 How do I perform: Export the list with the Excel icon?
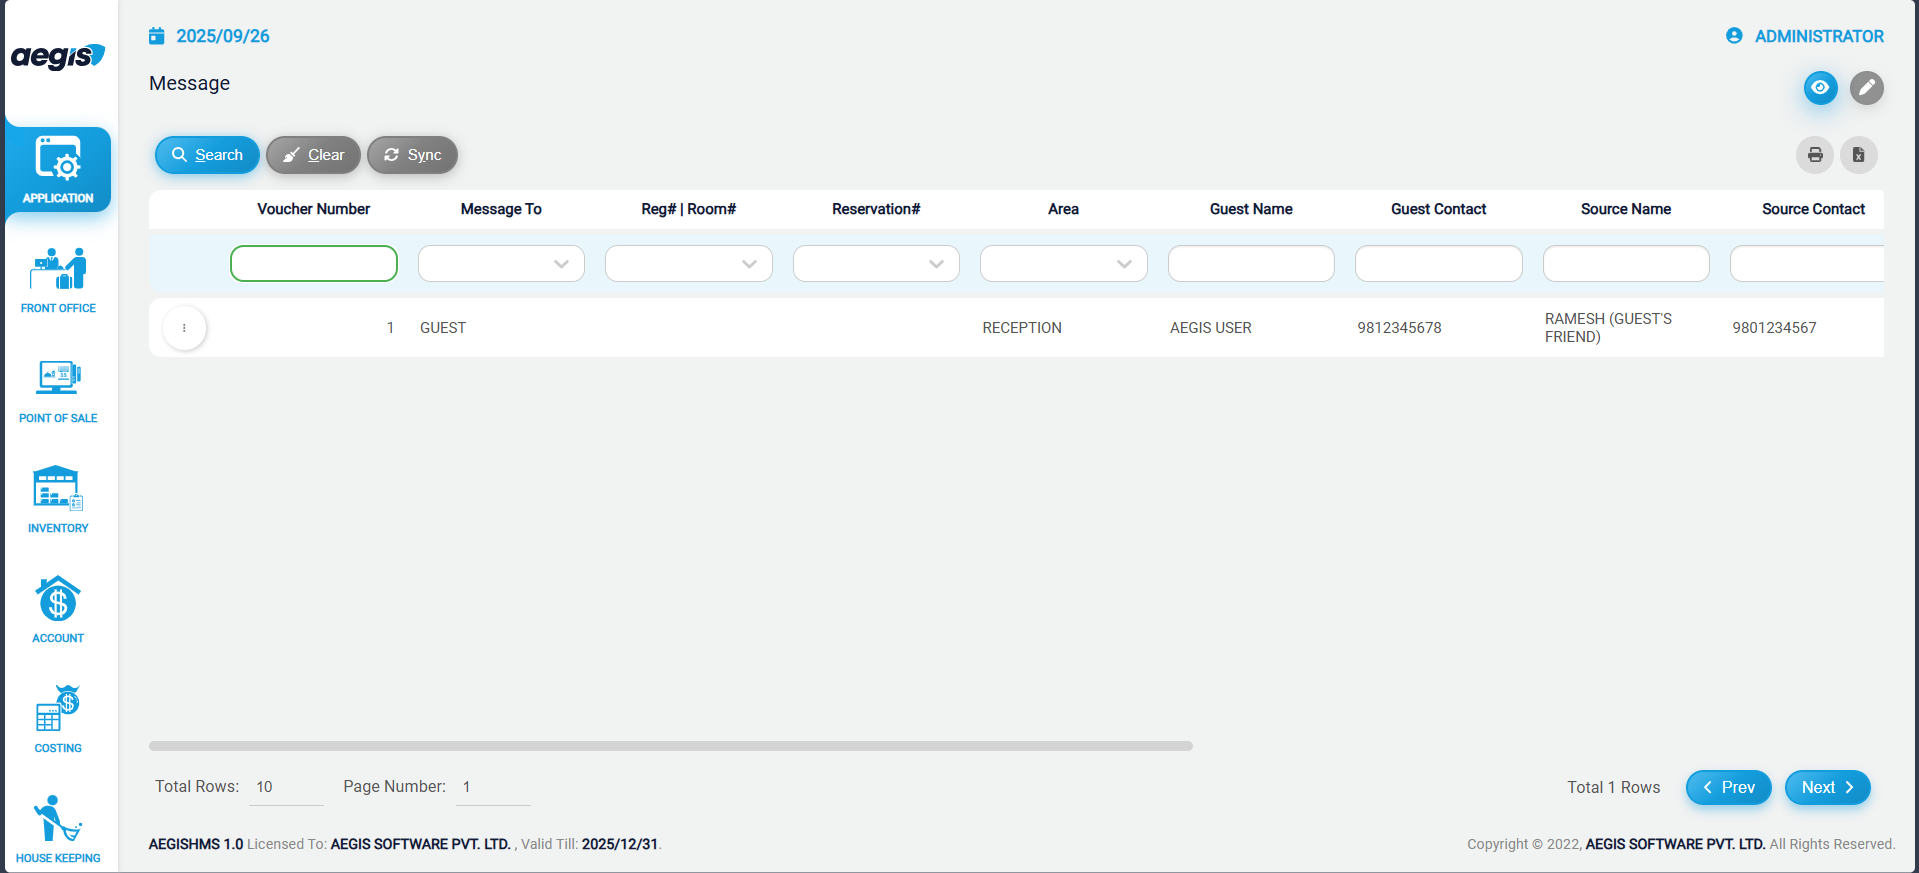pos(1858,155)
